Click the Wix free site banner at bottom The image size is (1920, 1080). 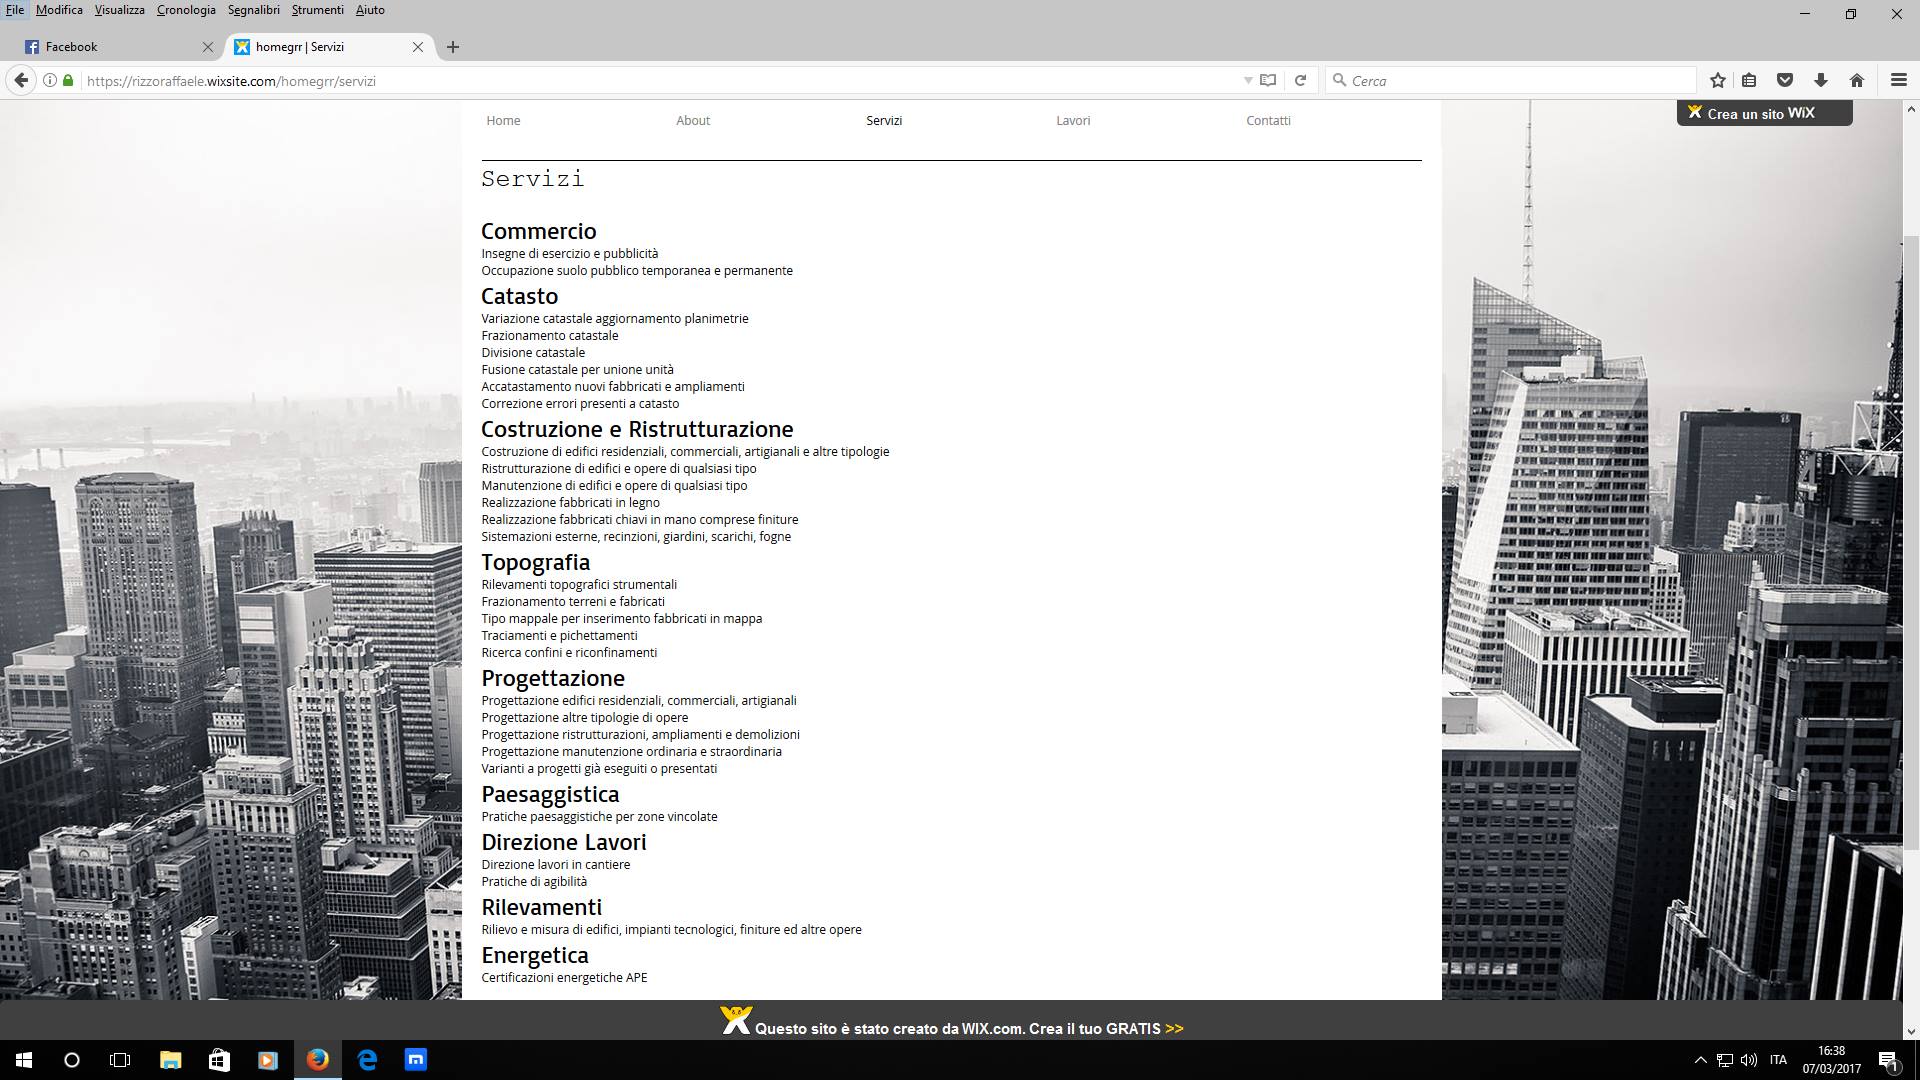(951, 1022)
